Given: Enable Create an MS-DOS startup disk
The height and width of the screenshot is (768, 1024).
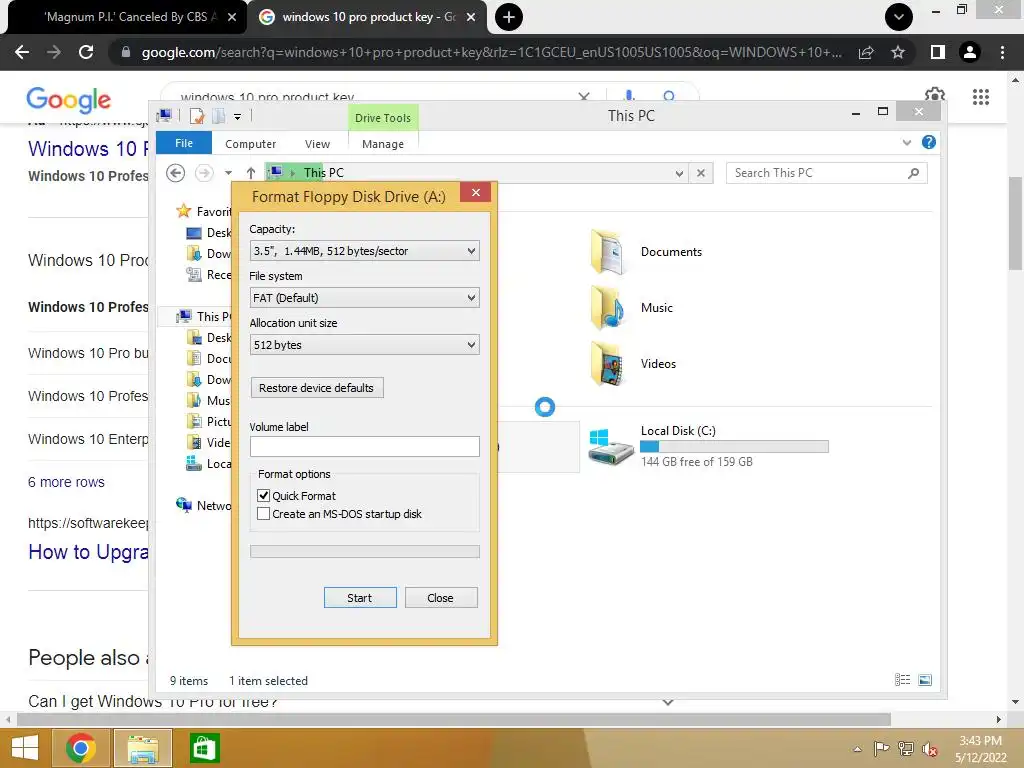Looking at the screenshot, I should (x=263, y=514).
